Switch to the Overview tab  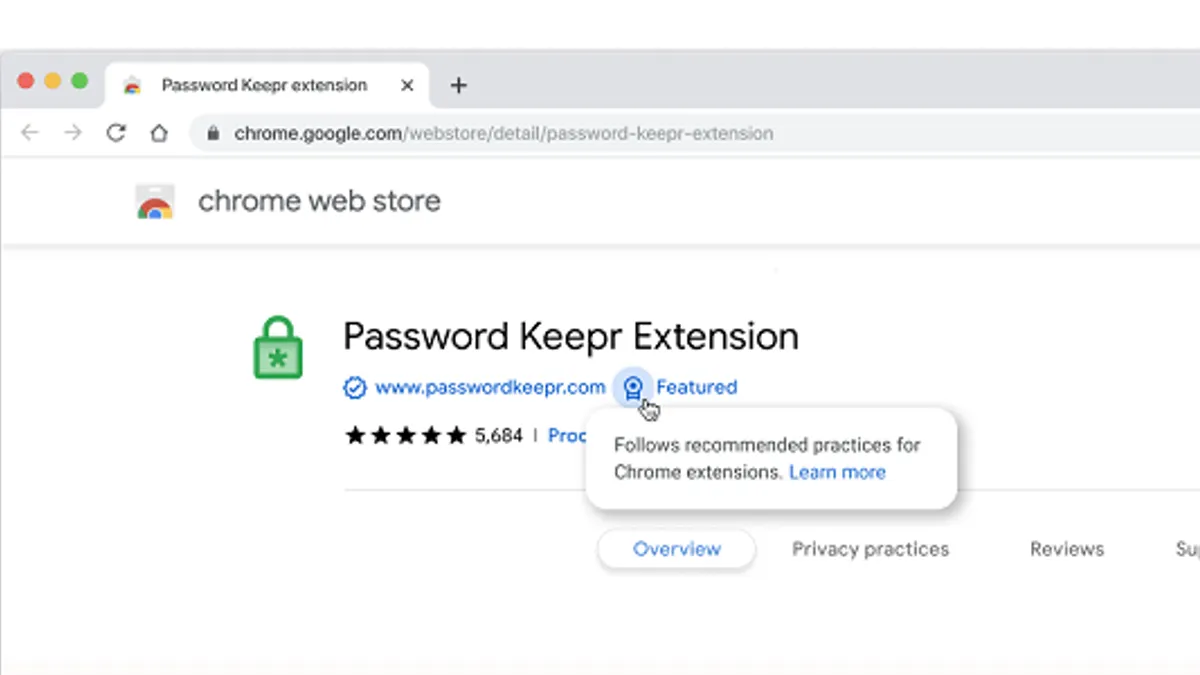pyautogui.click(x=677, y=549)
